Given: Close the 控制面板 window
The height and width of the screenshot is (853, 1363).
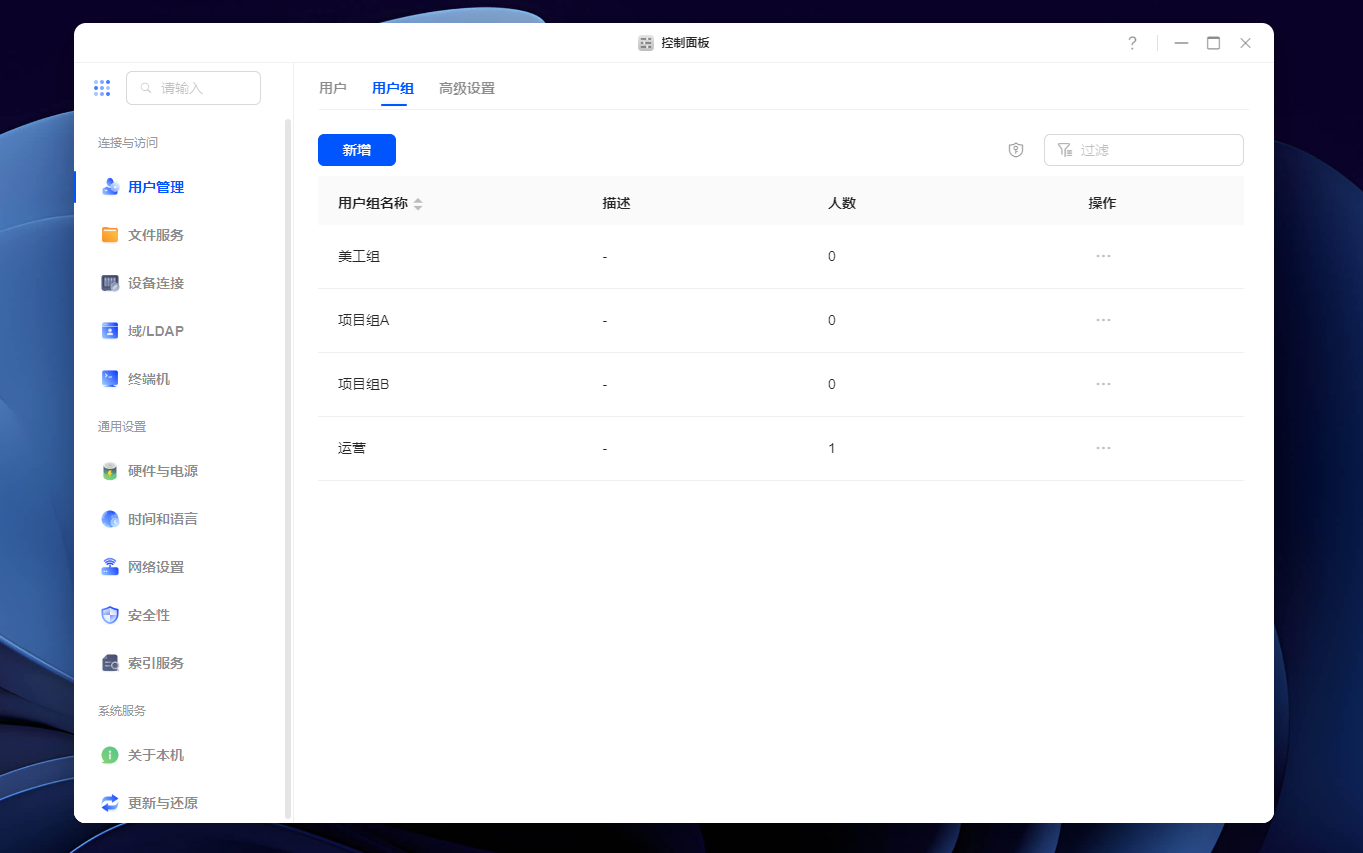Looking at the screenshot, I should (x=1245, y=43).
